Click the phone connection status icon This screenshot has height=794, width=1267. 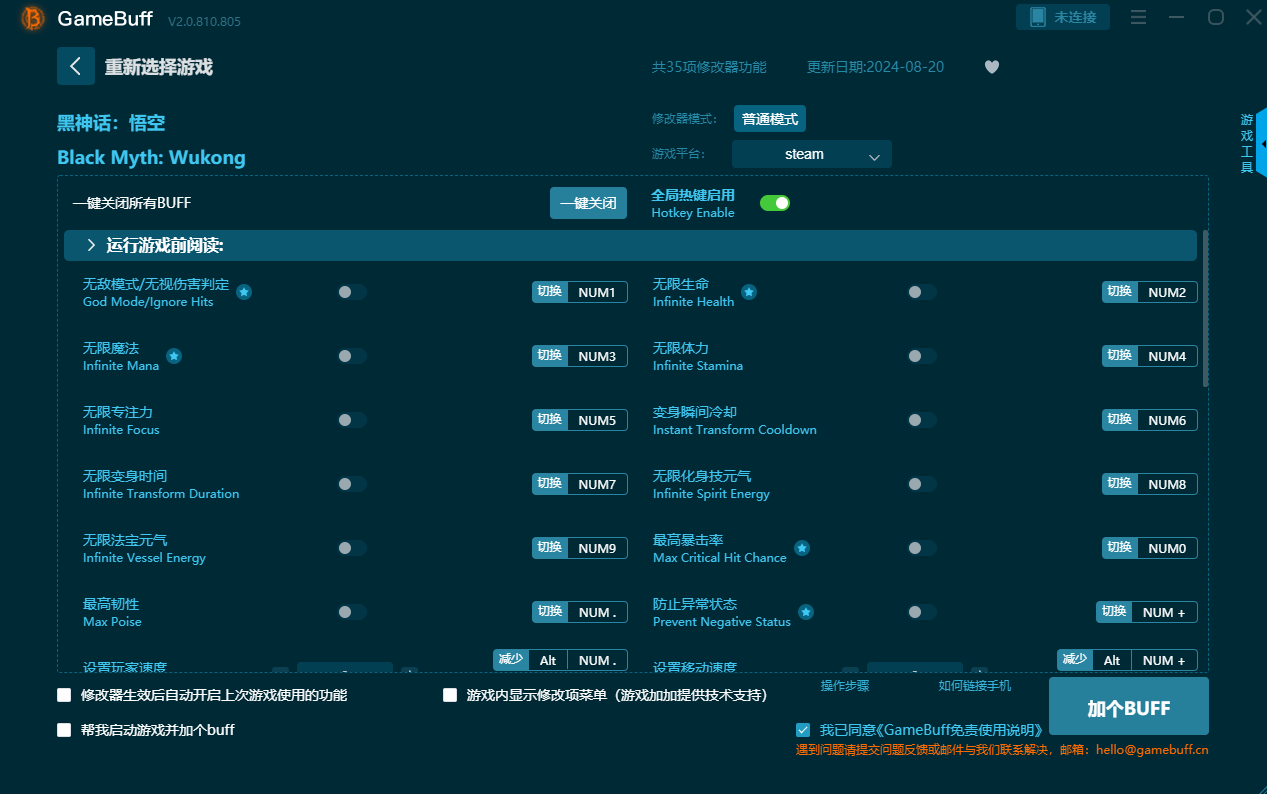point(1037,17)
